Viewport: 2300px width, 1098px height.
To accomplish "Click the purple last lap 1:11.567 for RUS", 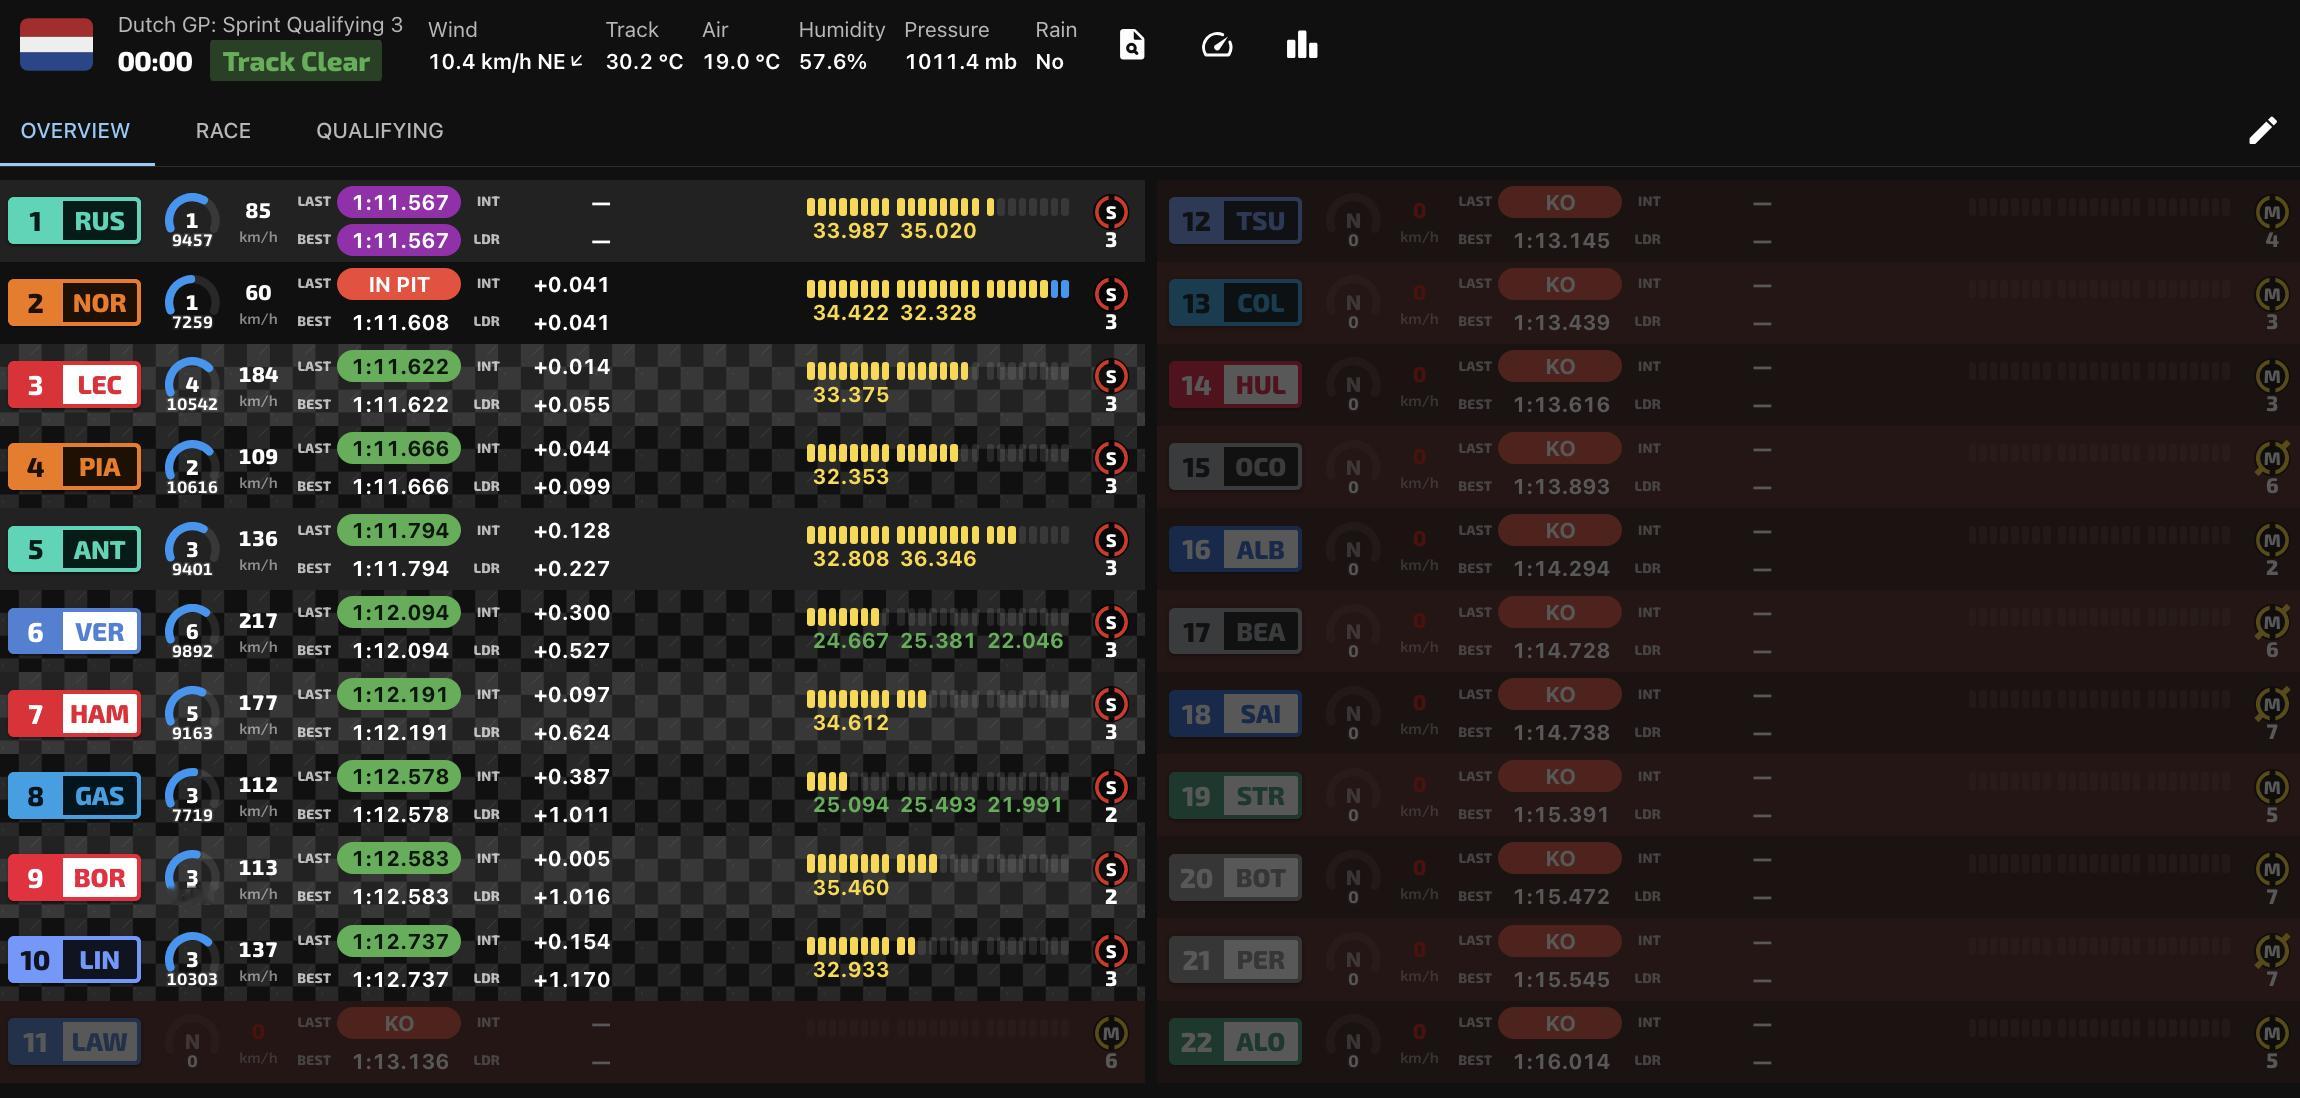I will click(399, 202).
